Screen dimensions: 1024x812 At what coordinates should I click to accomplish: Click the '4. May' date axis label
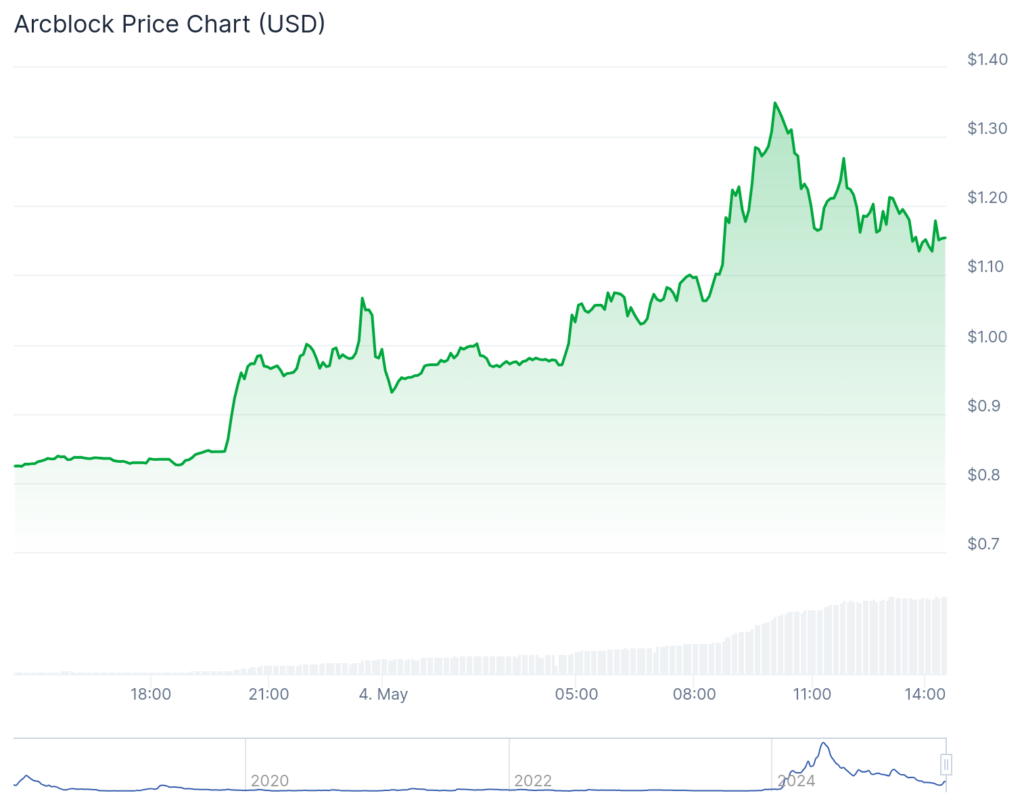point(384,694)
